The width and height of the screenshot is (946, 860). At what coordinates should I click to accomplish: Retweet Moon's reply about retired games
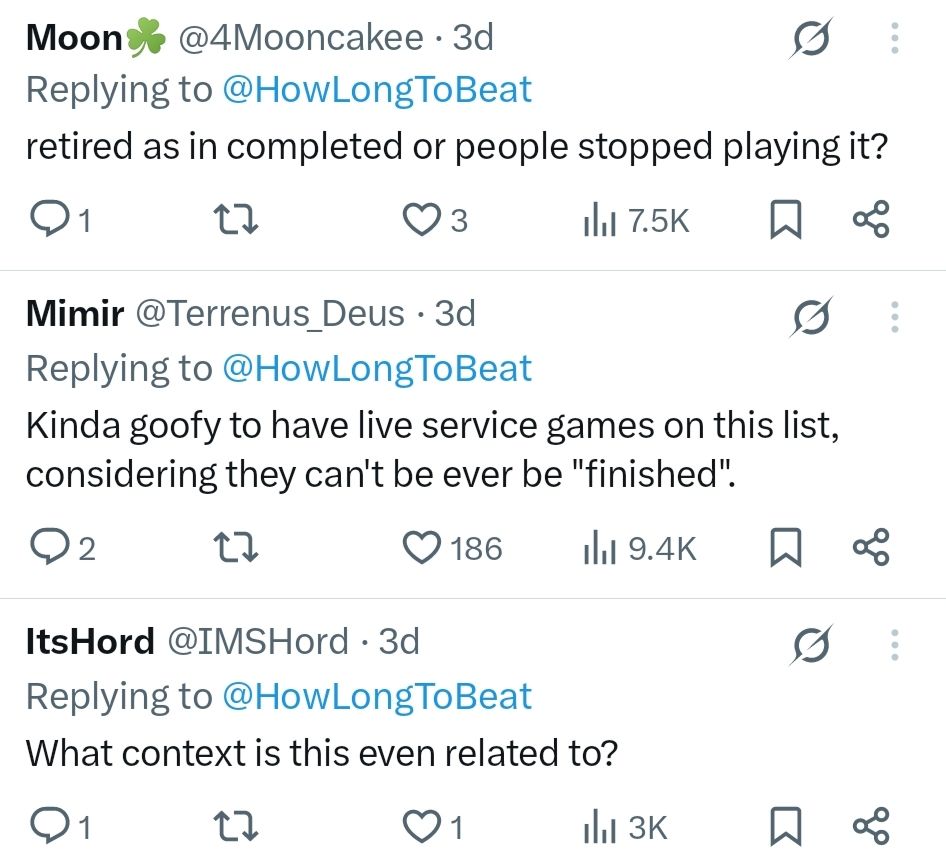(x=237, y=219)
